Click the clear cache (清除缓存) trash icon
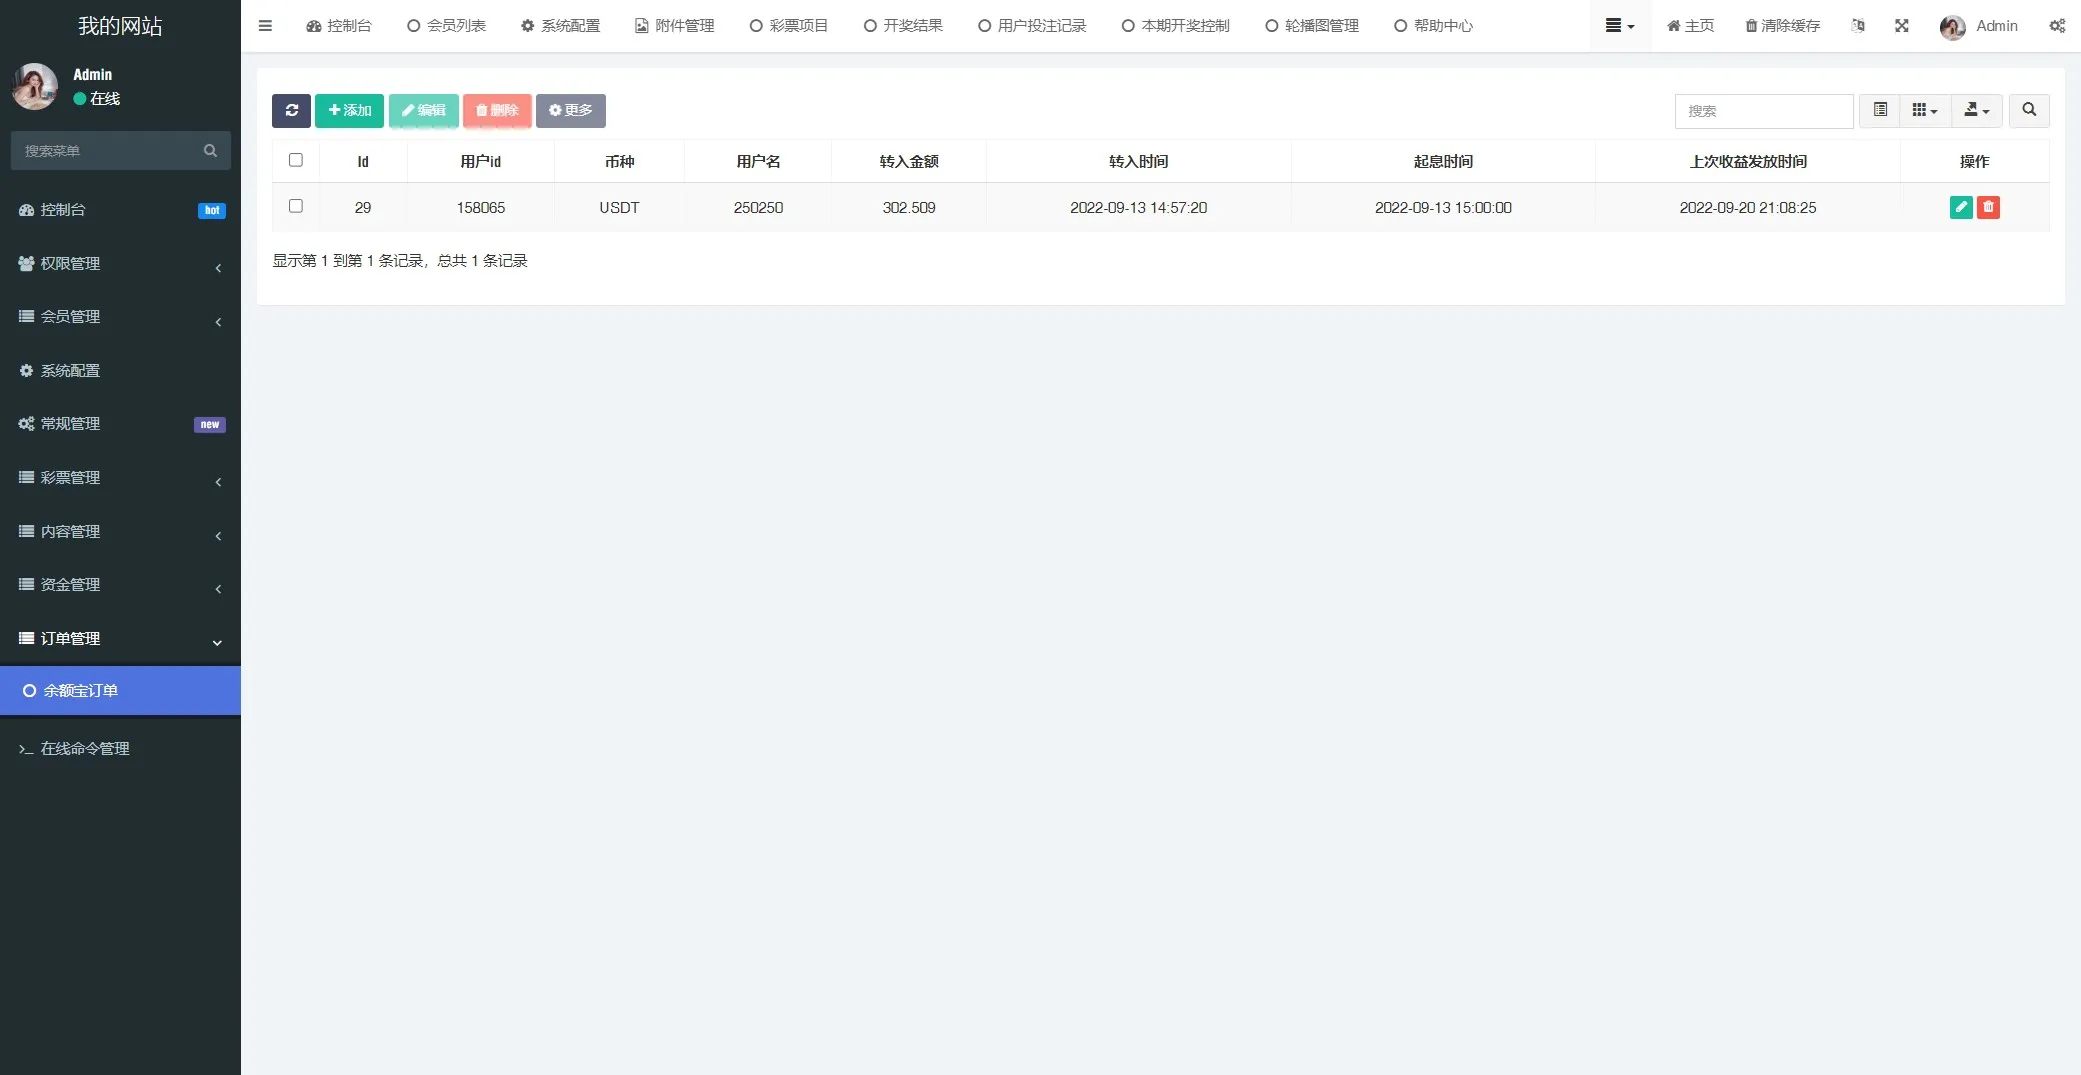 [x=1750, y=26]
